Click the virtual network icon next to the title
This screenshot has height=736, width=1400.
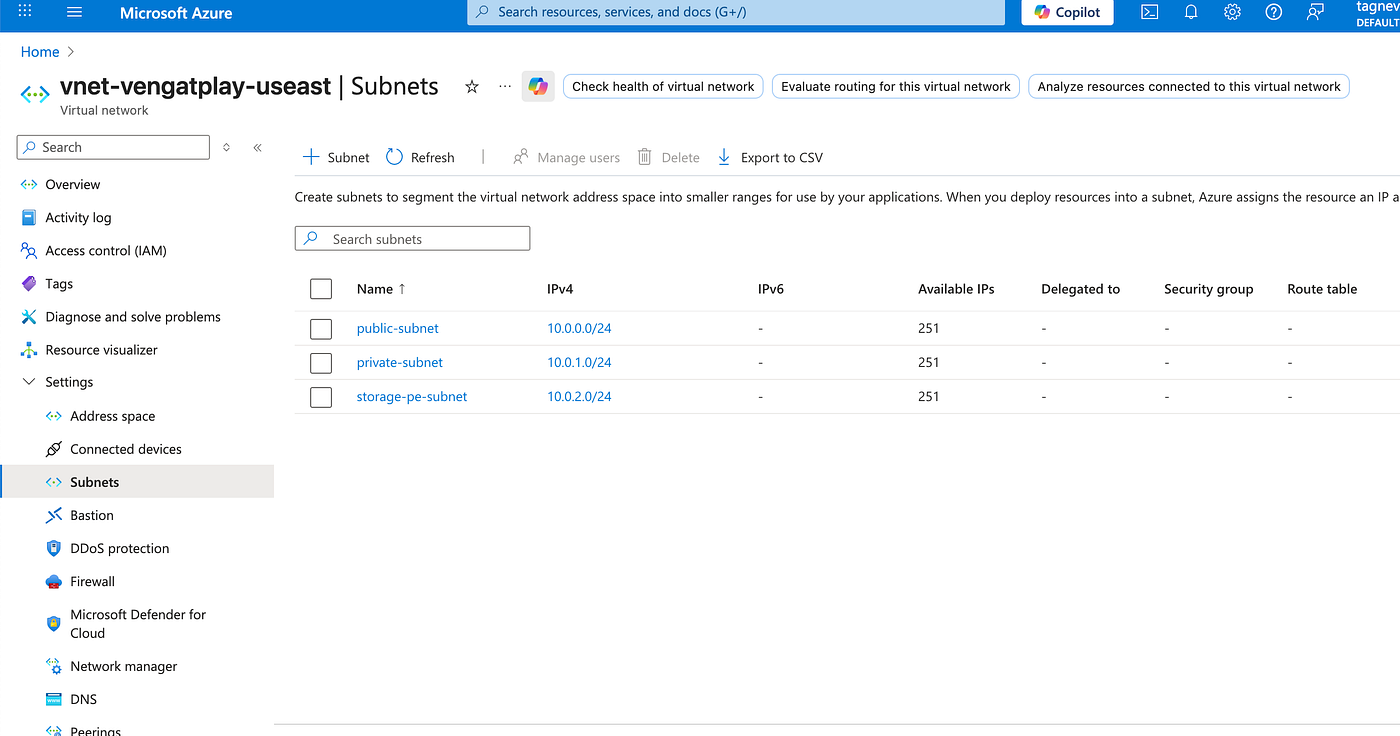(35, 94)
